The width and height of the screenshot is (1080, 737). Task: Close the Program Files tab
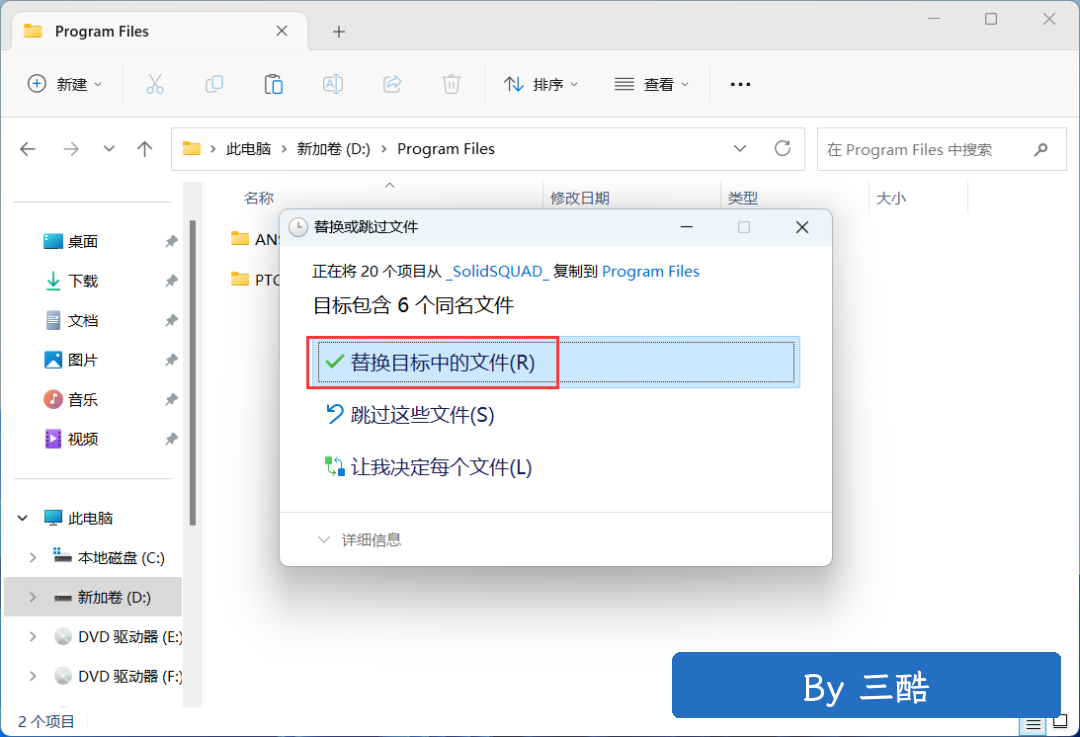coord(282,31)
